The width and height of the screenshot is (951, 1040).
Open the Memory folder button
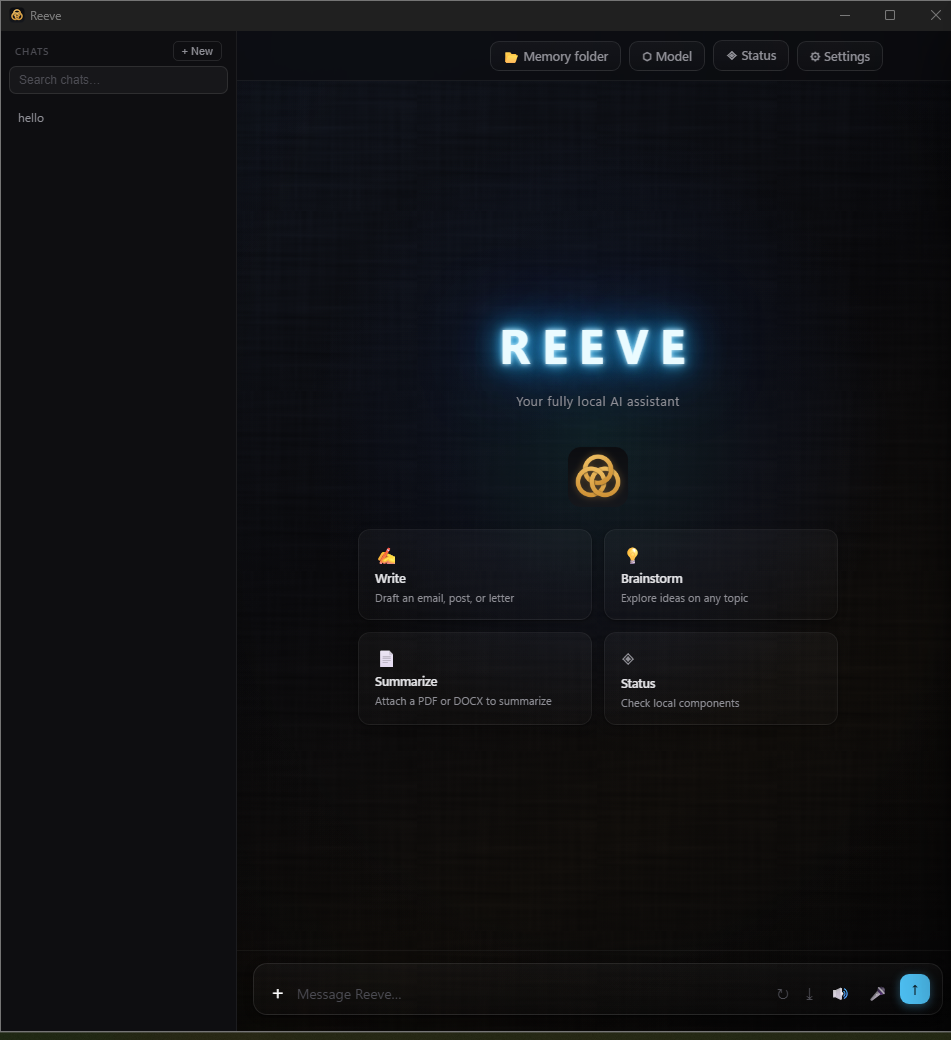point(555,56)
